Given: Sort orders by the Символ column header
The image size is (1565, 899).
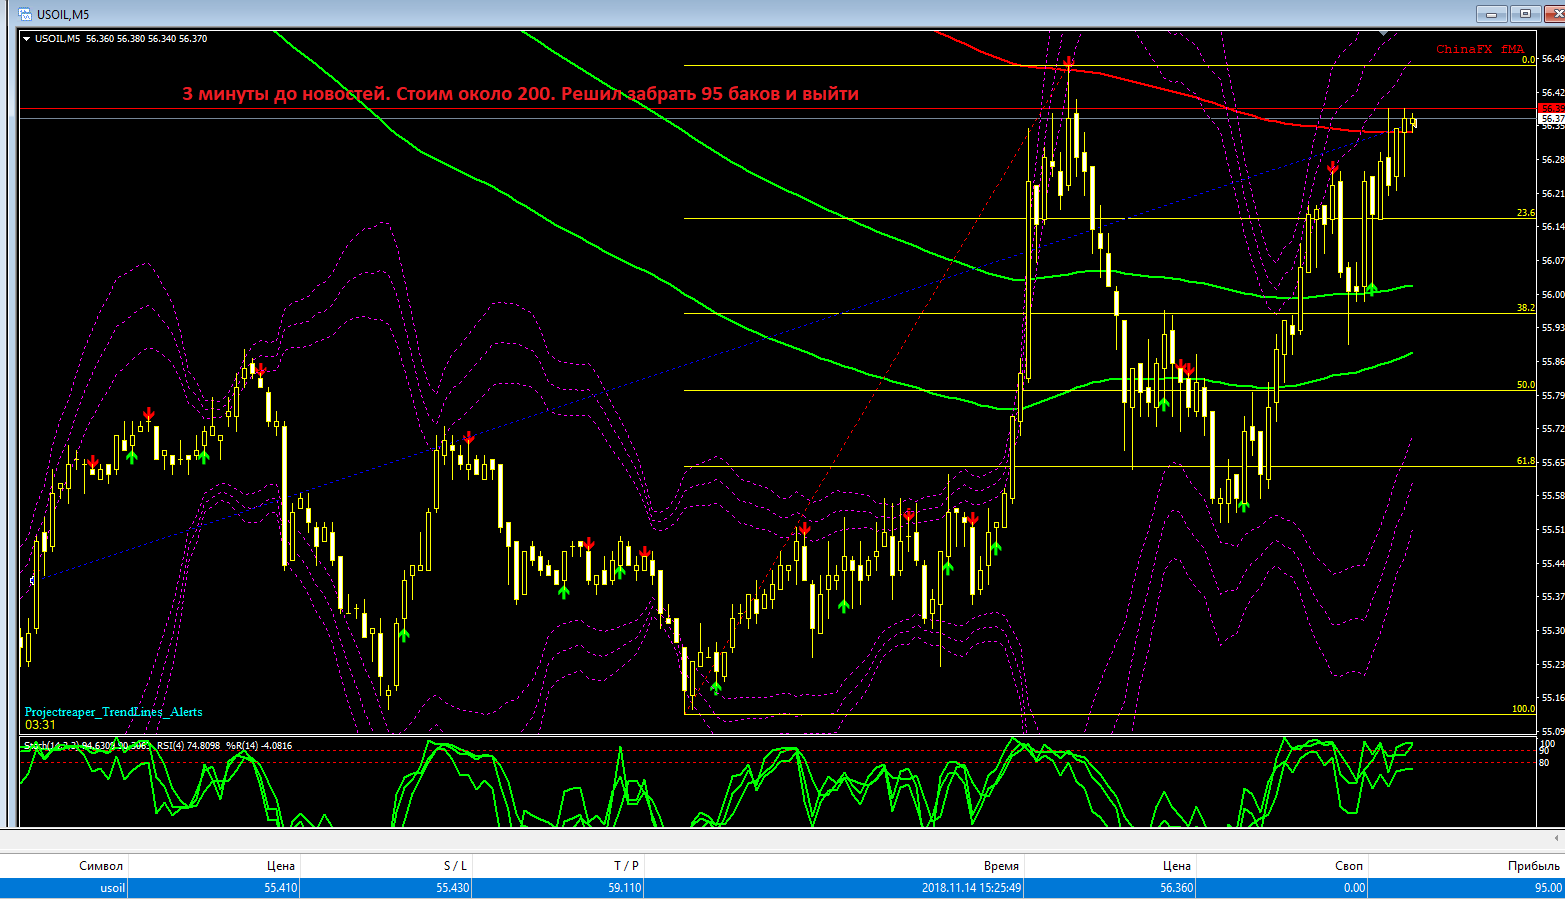Looking at the screenshot, I should pyautogui.click(x=101, y=866).
